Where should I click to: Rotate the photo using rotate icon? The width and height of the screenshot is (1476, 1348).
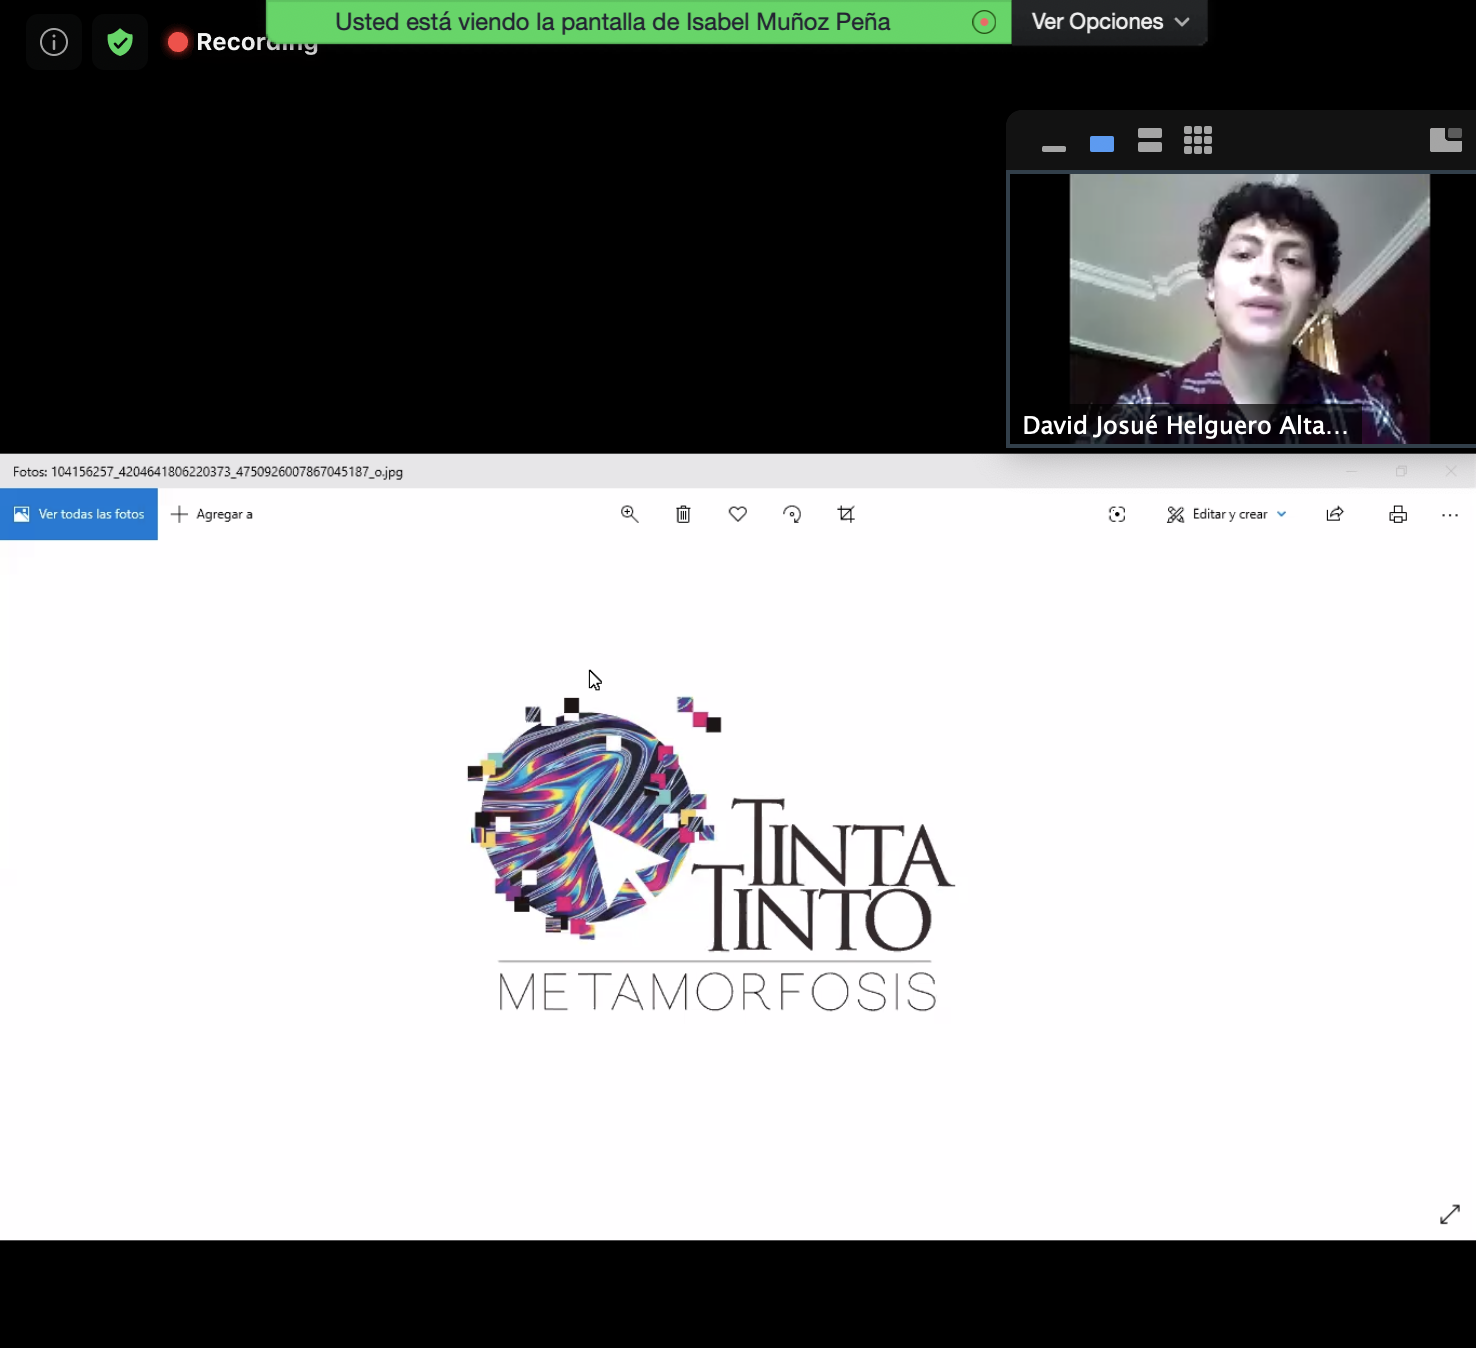pos(792,514)
